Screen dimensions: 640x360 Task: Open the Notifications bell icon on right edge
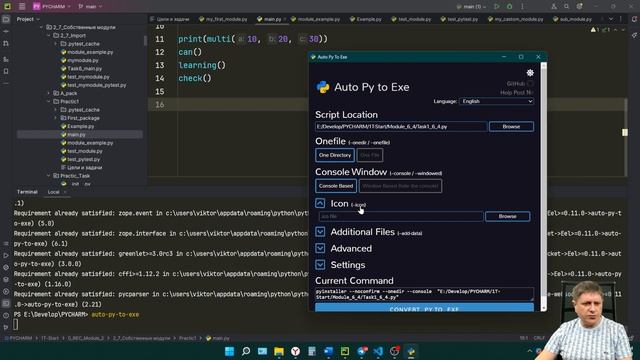coord(634,19)
